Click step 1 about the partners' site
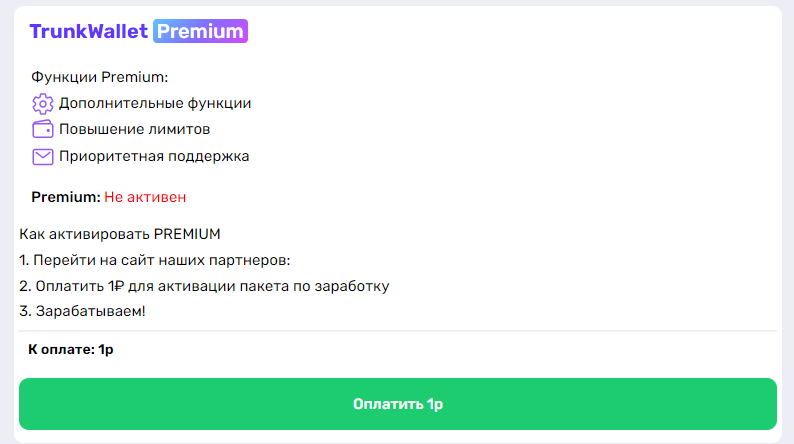 [154, 261]
